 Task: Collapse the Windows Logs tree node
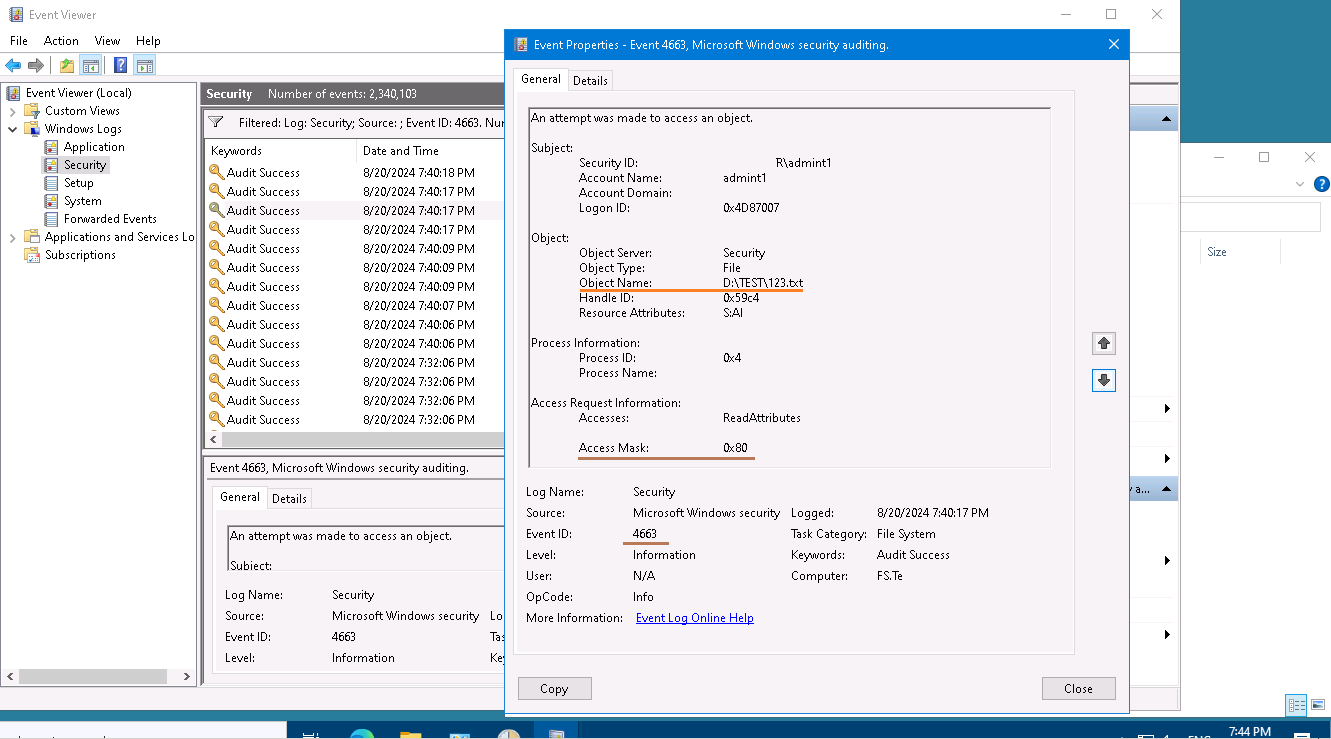[x=13, y=129]
